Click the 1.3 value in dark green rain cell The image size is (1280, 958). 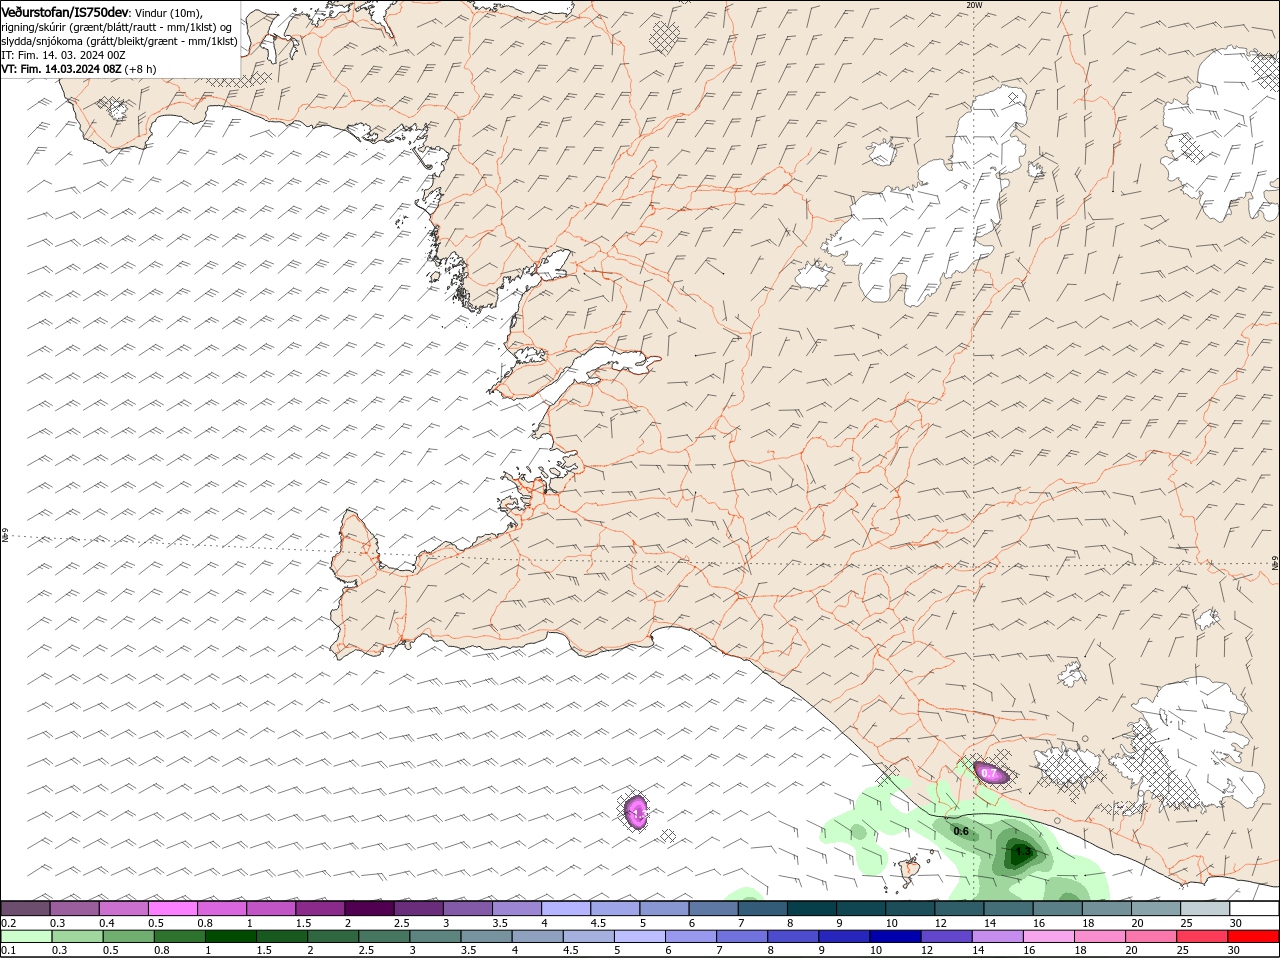[1022, 852]
